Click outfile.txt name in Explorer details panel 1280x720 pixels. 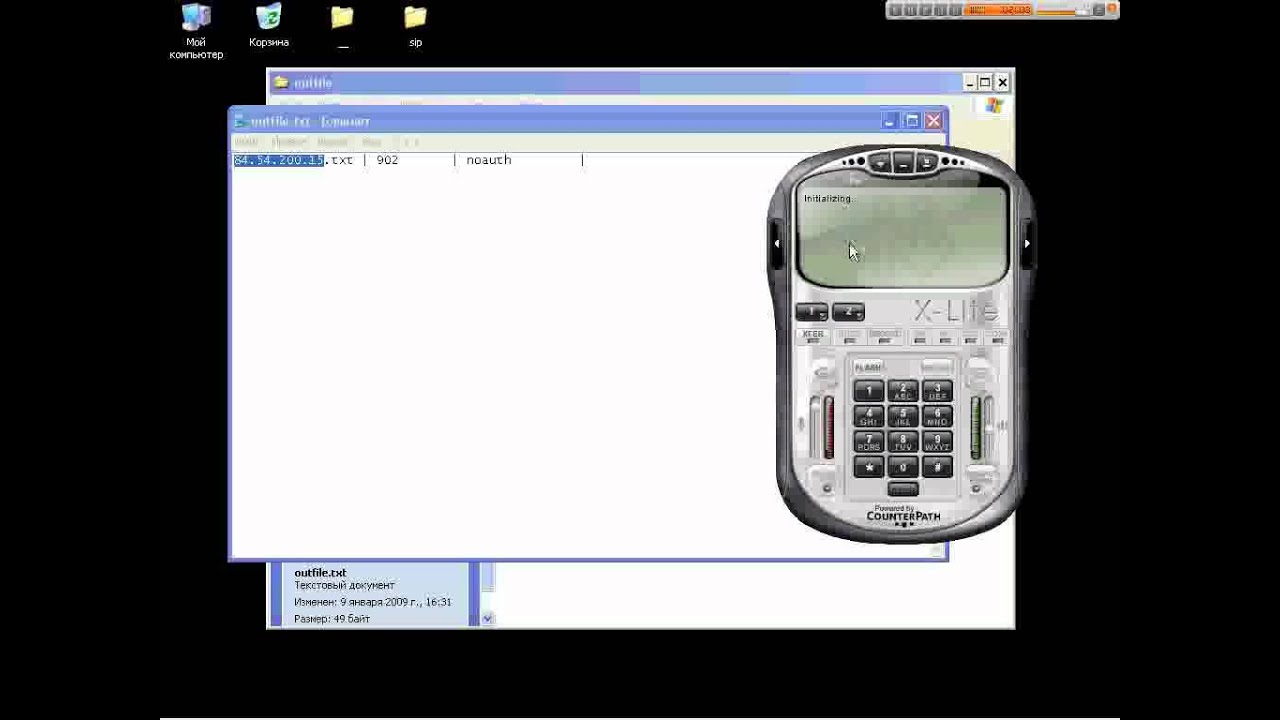pyautogui.click(x=320, y=573)
